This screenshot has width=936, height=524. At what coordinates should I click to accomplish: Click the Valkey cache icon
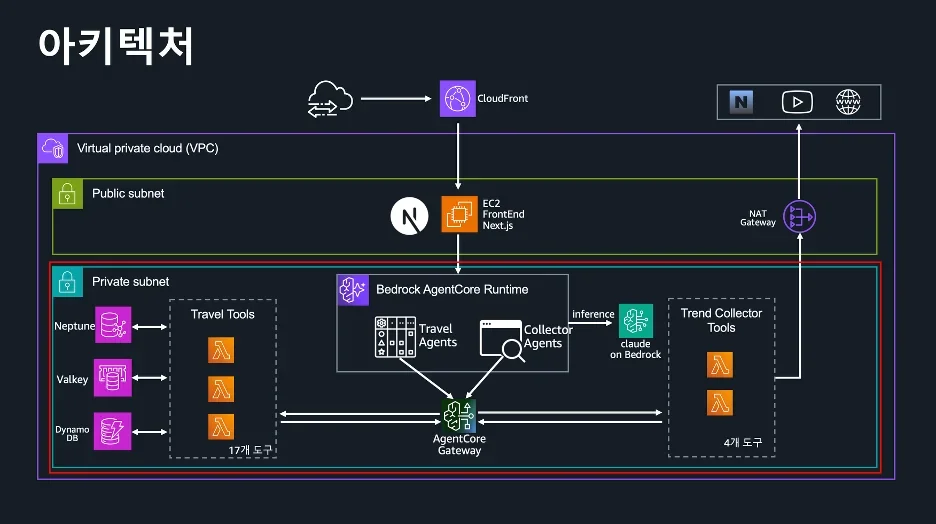113,377
